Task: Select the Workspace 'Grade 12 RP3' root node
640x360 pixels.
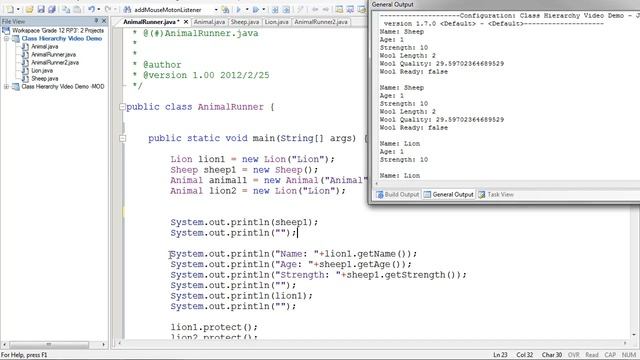Action: 58,30
